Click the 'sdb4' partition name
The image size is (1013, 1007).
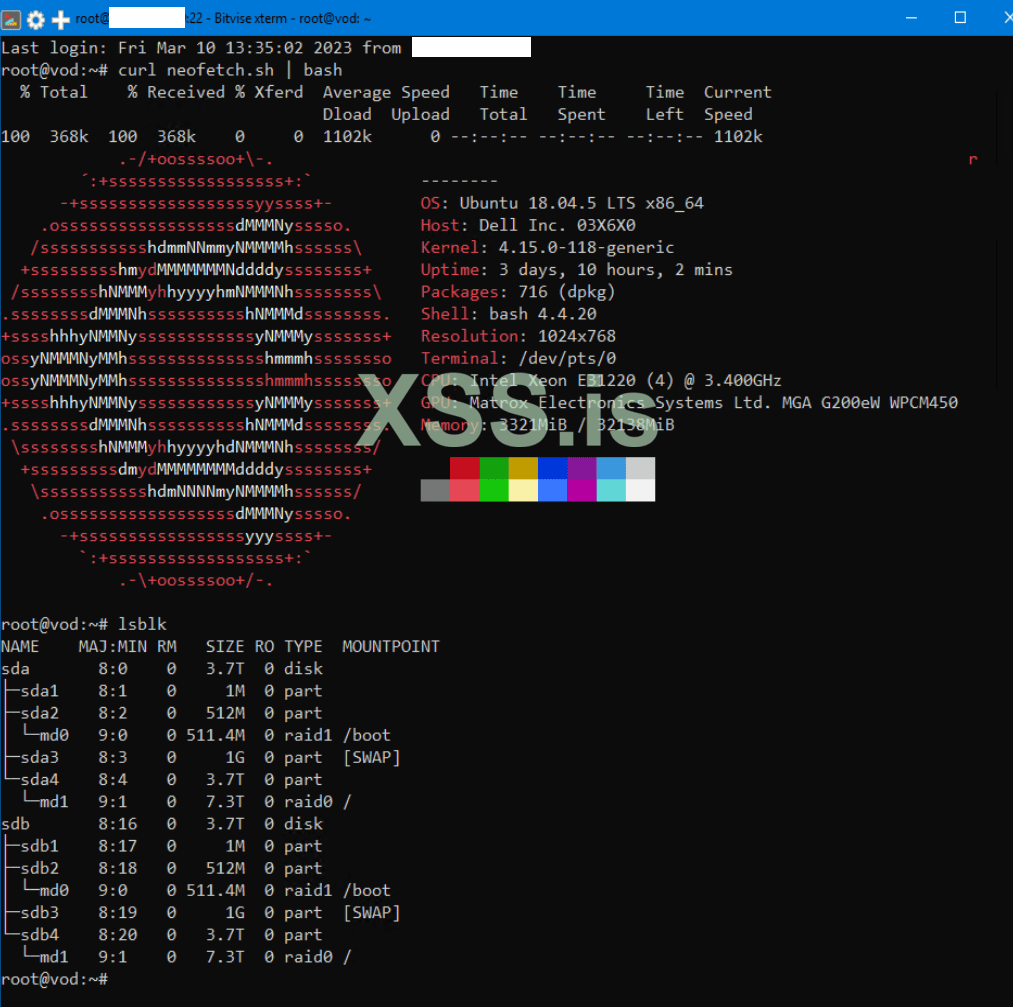coord(39,935)
